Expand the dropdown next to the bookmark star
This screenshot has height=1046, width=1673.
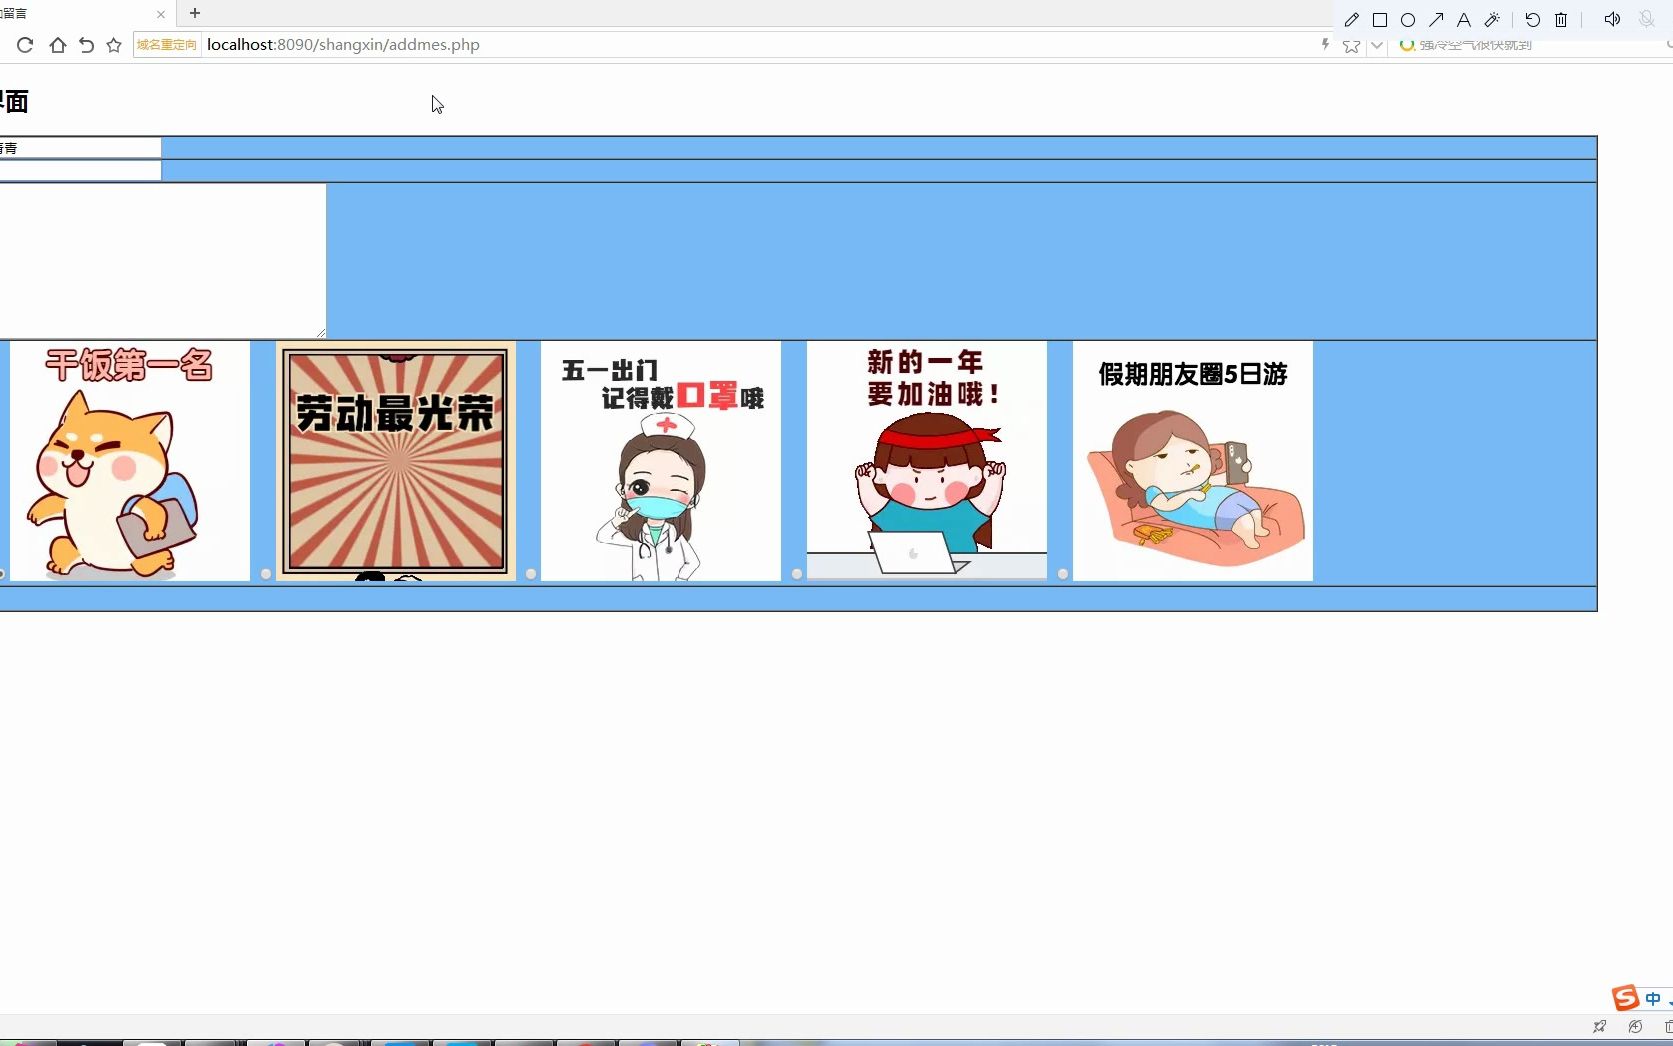click(x=1377, y=45)
